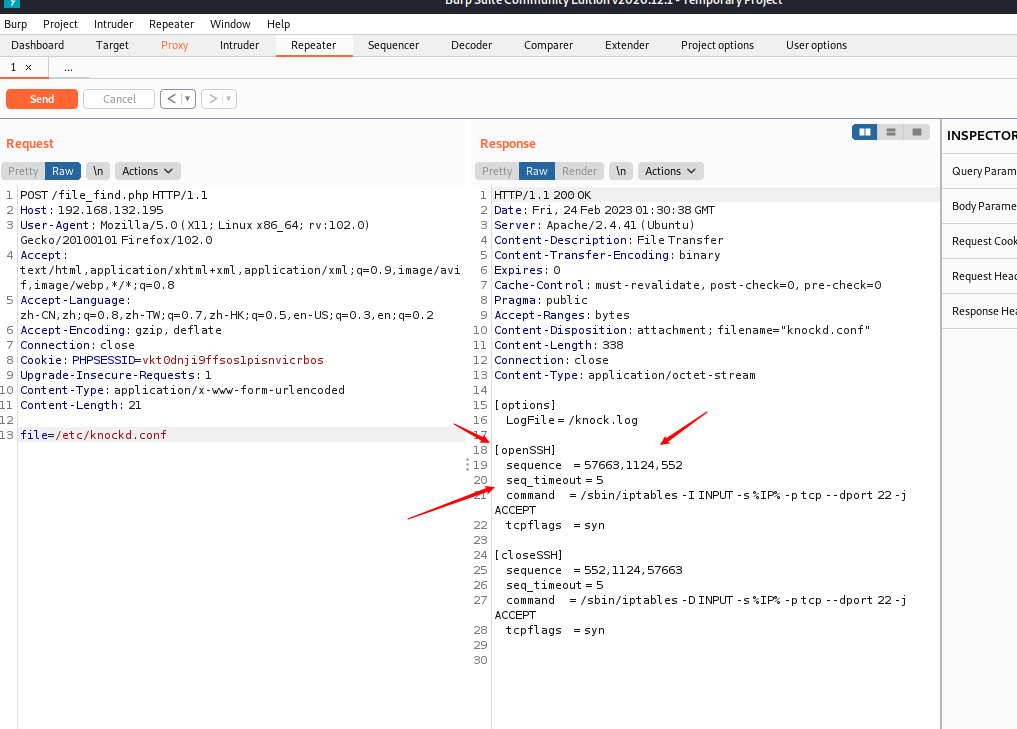
Task: Switch to the Intruder tool tab
Action: coord(239,45)
